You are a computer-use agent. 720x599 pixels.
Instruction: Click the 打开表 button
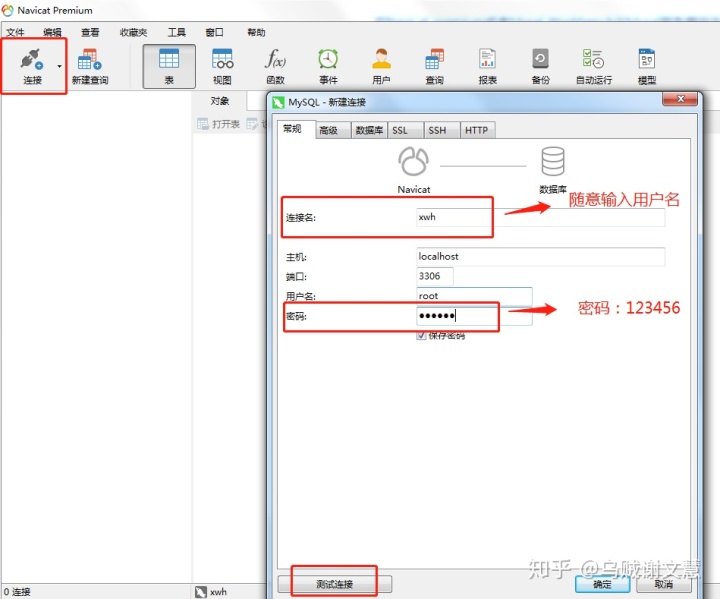click(x=219, y=124)
